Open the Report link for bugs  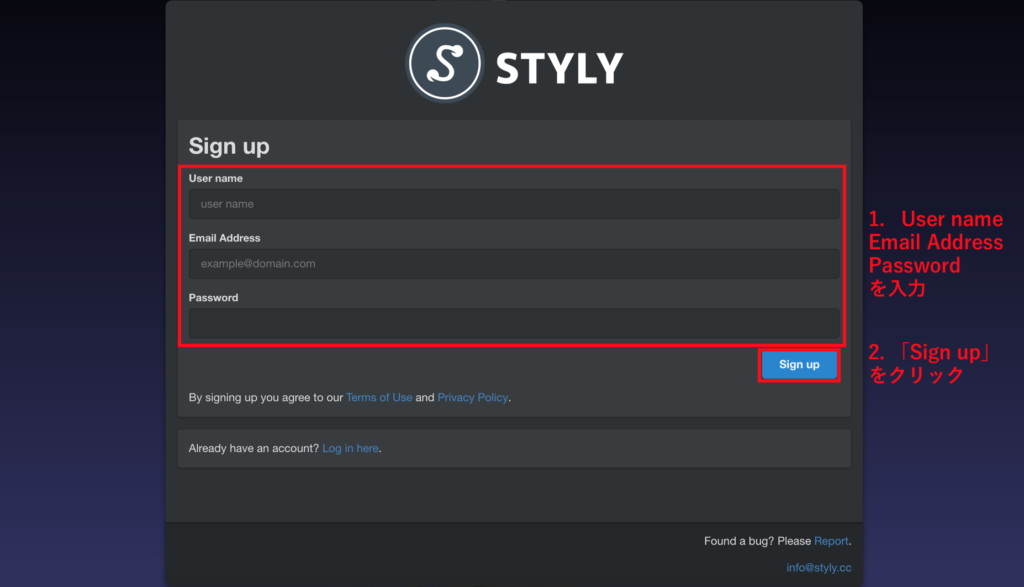(831, 541)
